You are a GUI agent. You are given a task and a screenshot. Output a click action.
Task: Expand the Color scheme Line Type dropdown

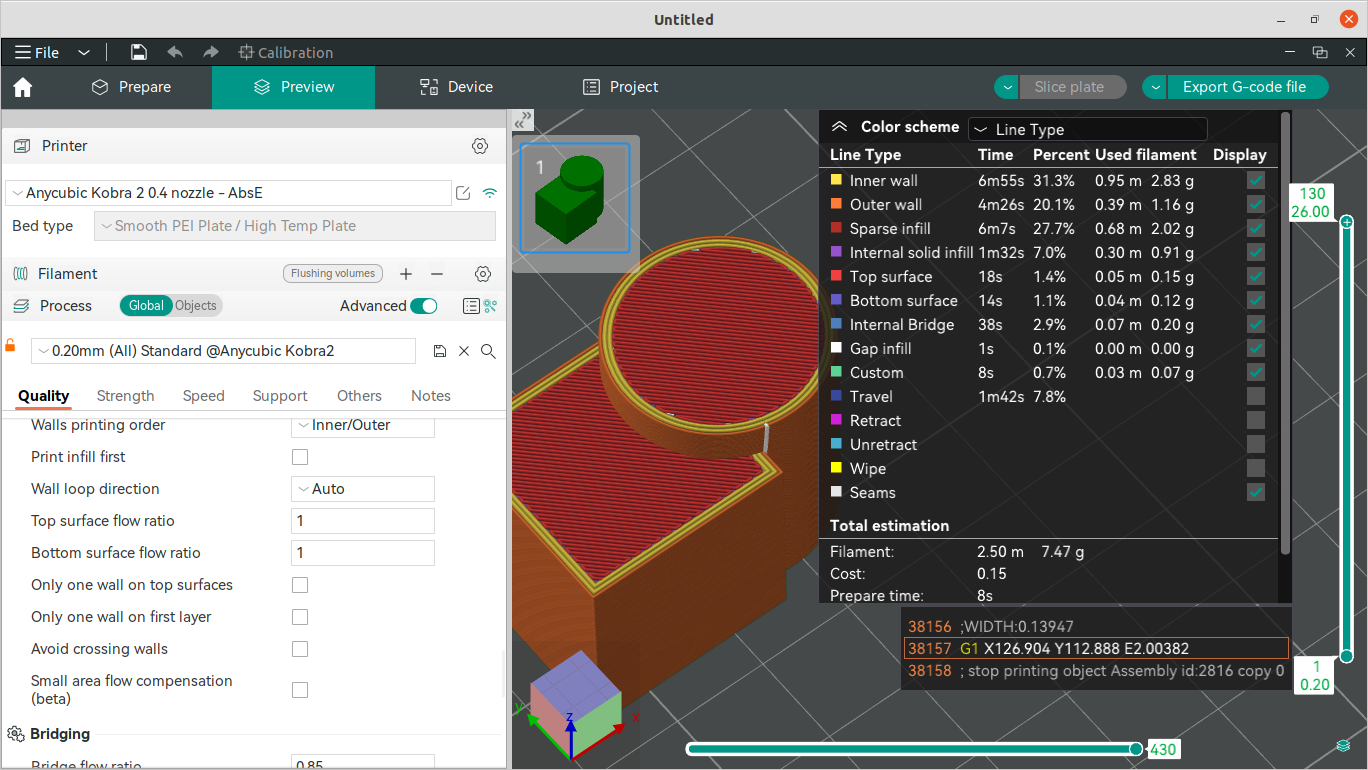coord(1088,129)
